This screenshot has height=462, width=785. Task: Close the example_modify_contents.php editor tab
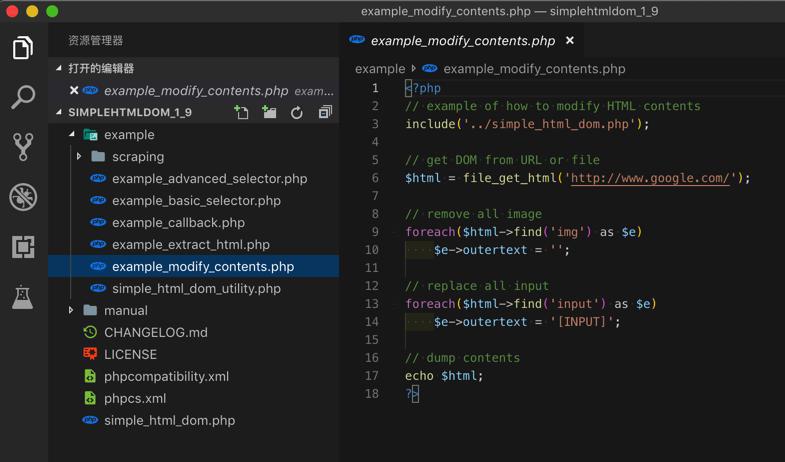(x=570, y=41)
